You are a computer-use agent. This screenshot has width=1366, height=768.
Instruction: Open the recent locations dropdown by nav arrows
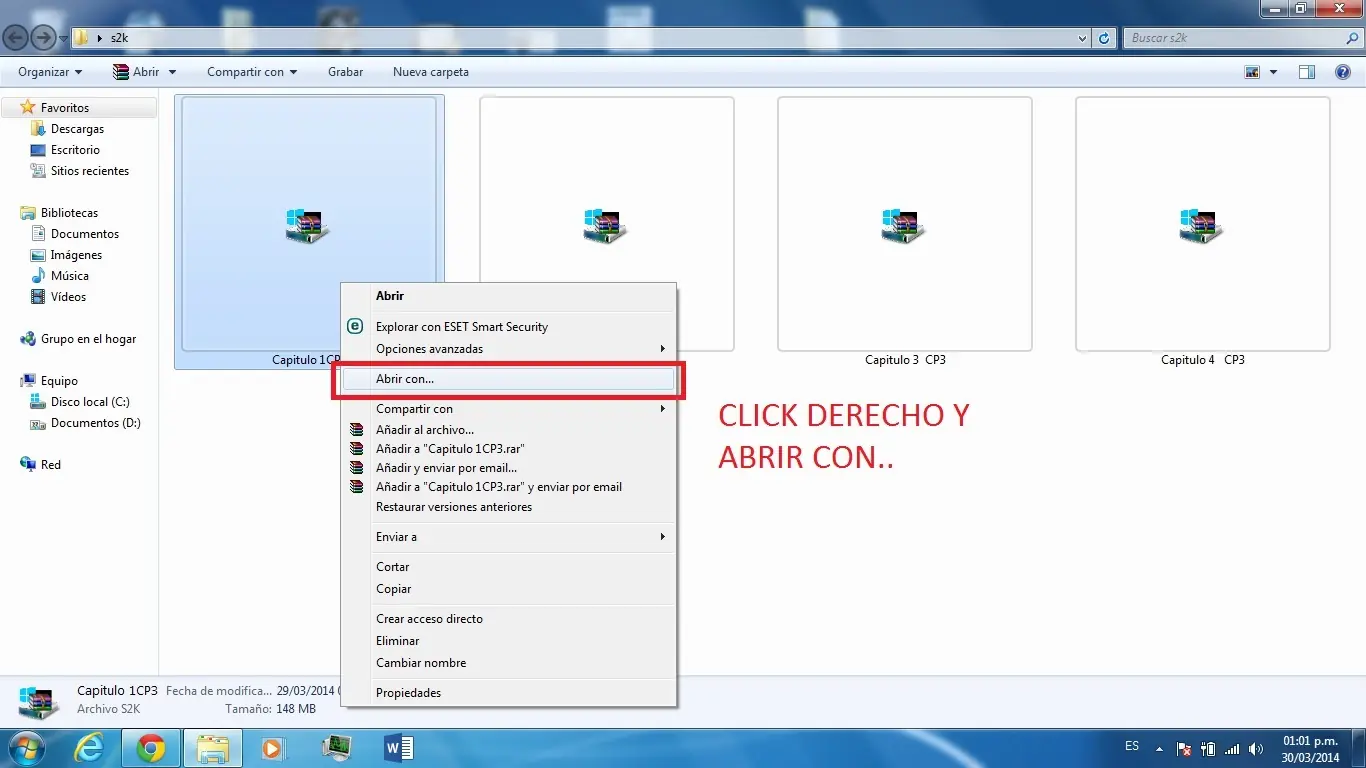(x=64, y=38)
